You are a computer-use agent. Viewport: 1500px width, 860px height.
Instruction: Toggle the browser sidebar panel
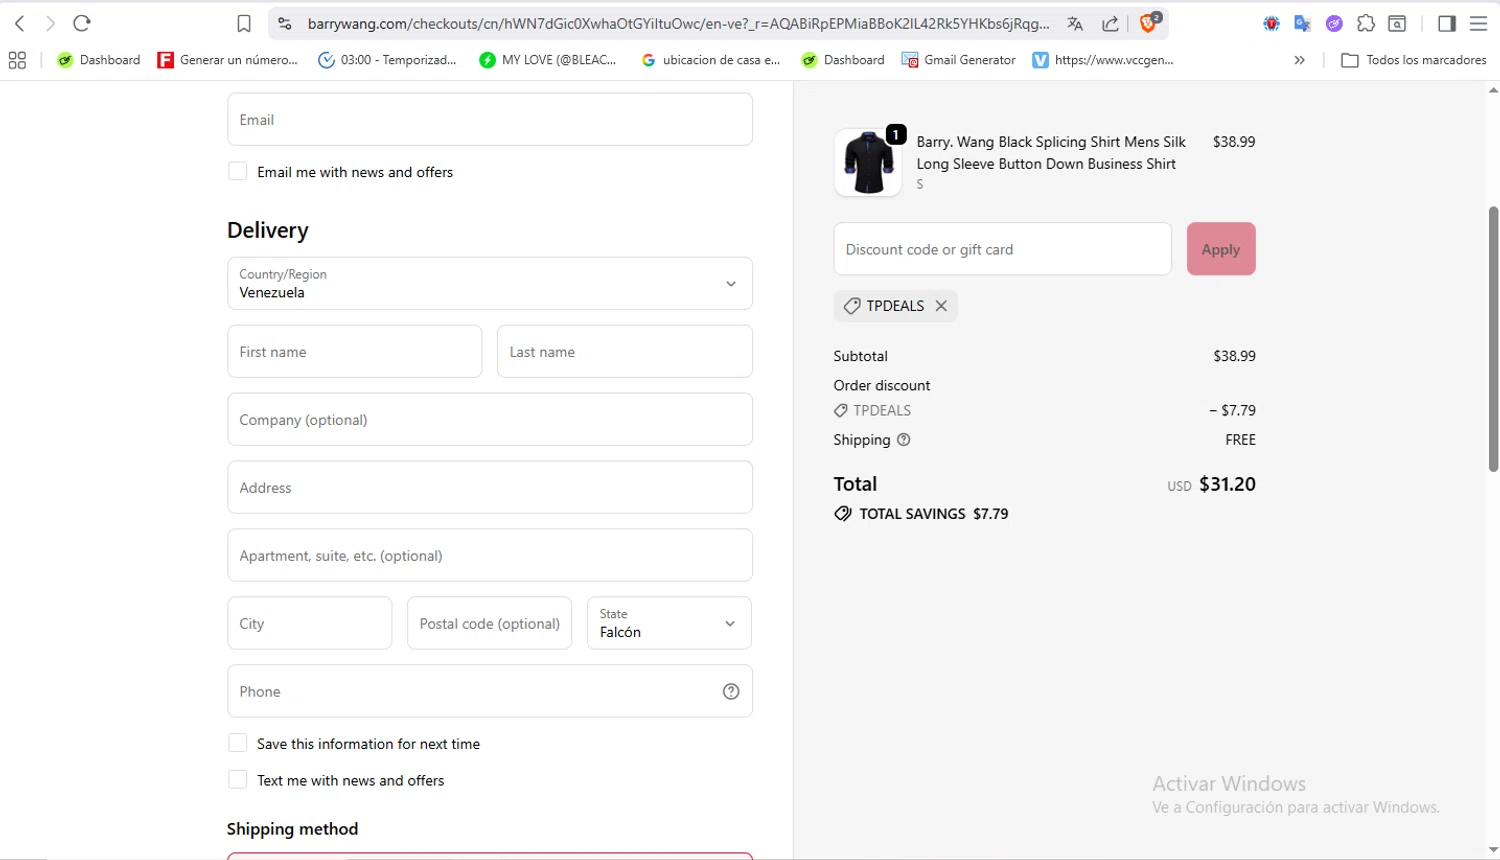point(1447,24)
